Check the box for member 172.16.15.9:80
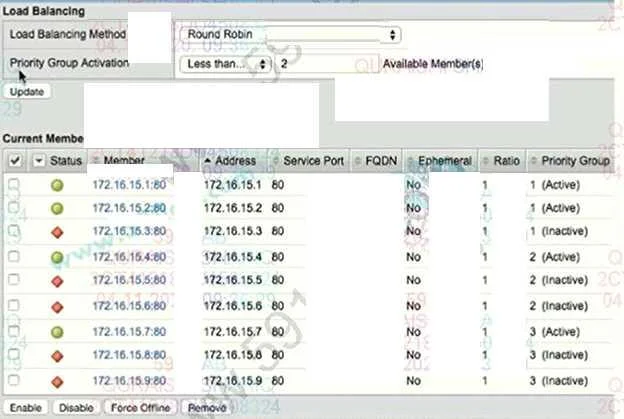This screenshot has height=419, width=624. pos(14,380)
